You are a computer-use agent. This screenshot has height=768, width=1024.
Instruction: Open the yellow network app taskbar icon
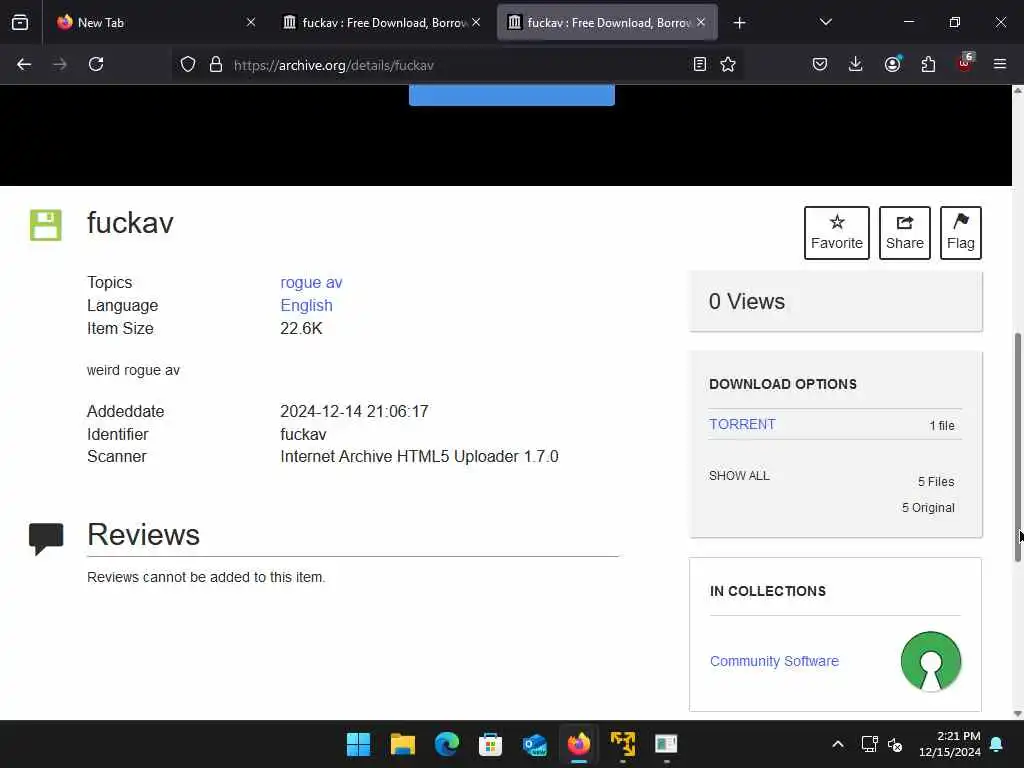pos(622,744)
